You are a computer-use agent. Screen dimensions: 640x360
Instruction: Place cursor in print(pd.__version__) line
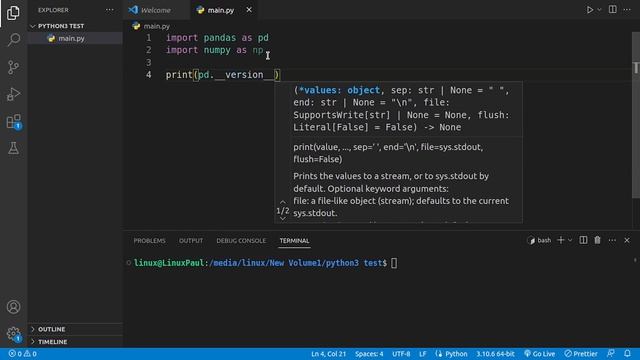(222, 75)
